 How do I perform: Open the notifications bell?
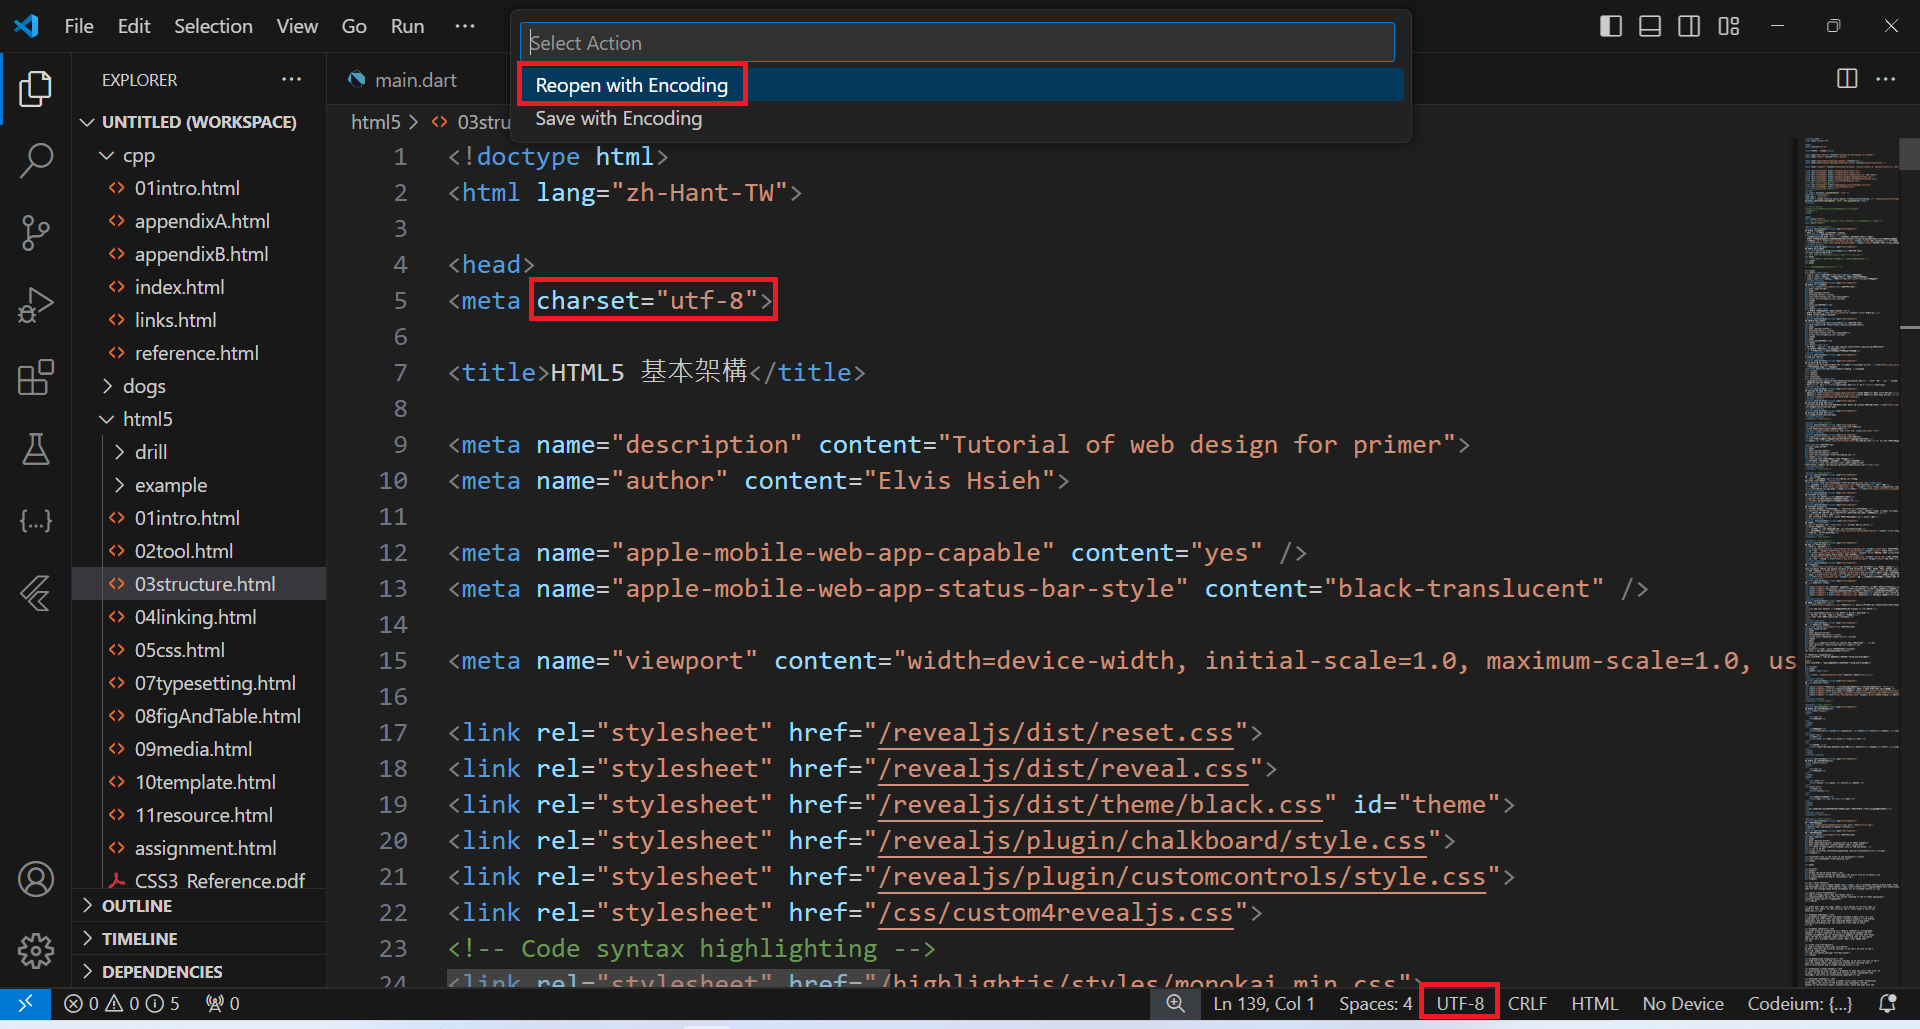coord(1889,1003)
